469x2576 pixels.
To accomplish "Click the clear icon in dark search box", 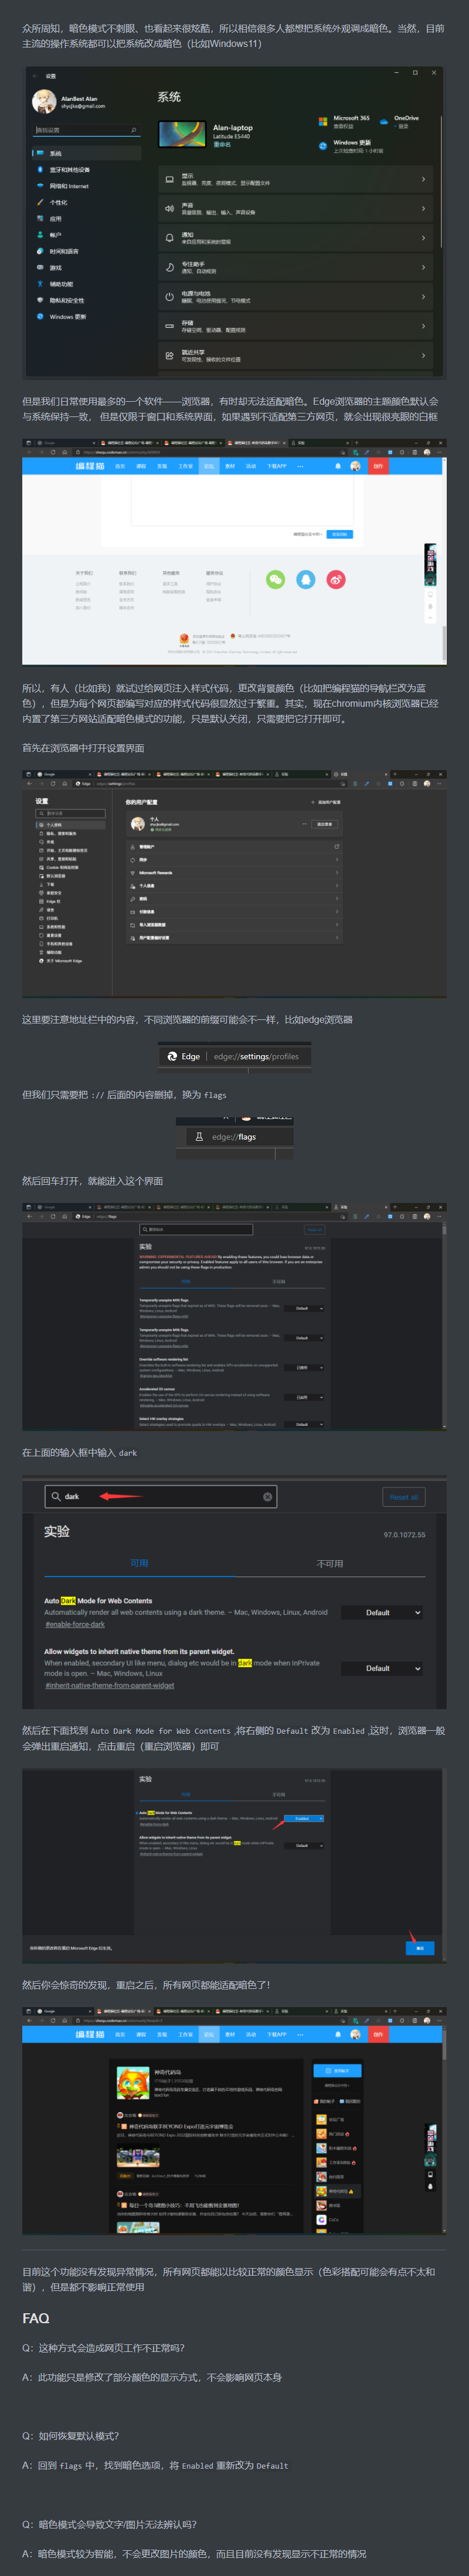I will click(x=267, y=1497).
